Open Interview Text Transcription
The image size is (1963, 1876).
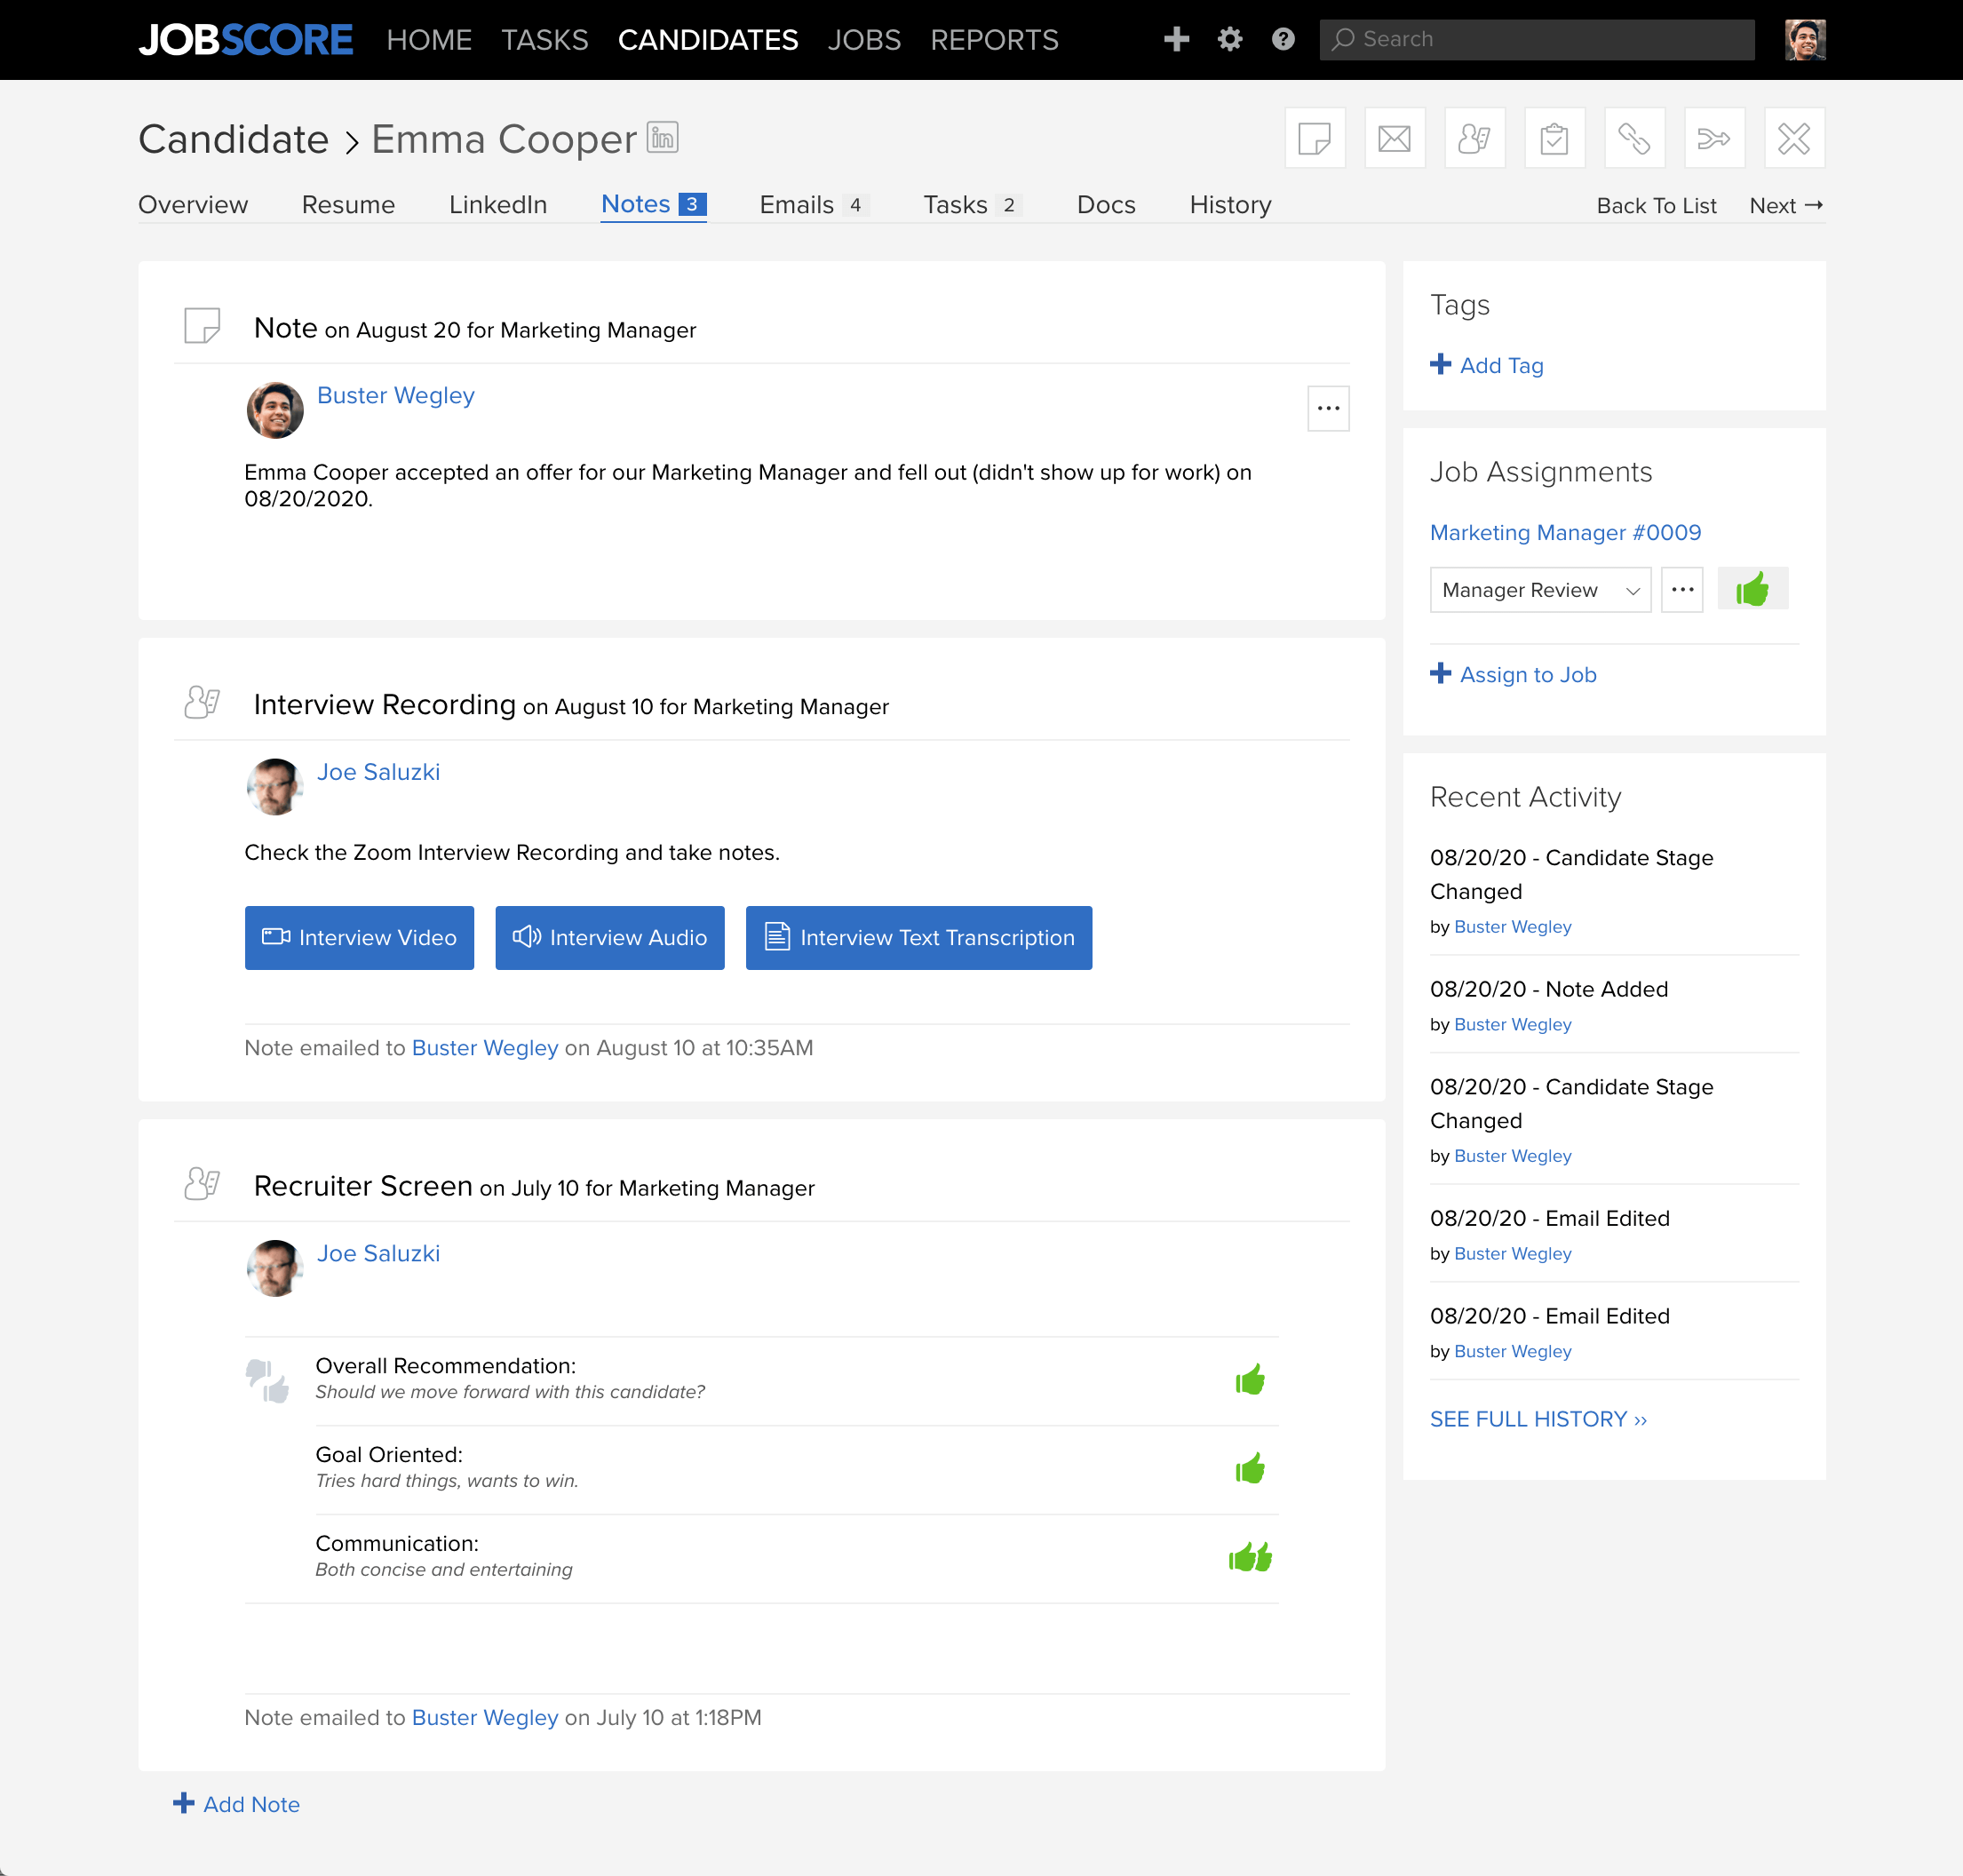point(919,938)
